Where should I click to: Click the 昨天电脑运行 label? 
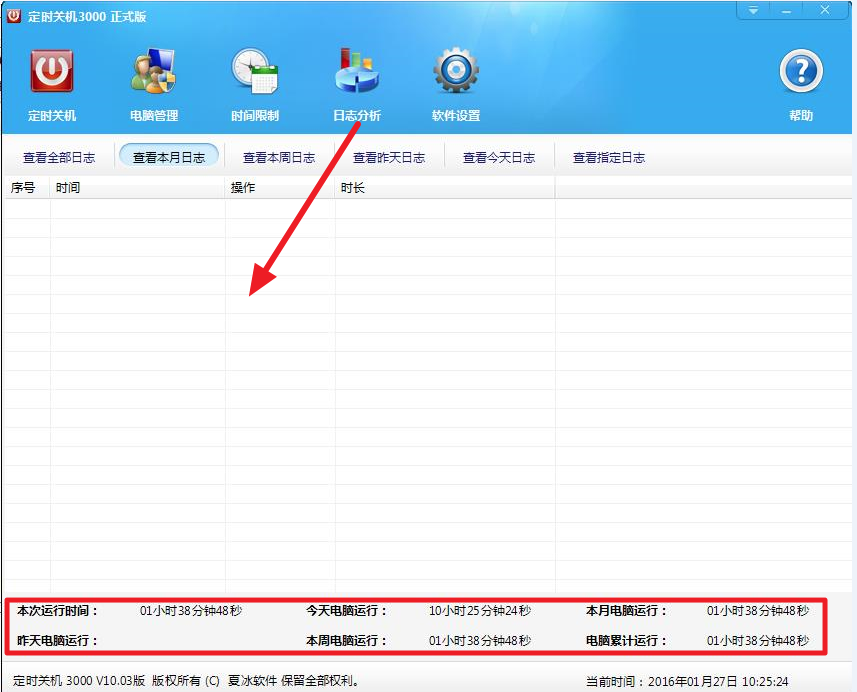click(57, 640)
